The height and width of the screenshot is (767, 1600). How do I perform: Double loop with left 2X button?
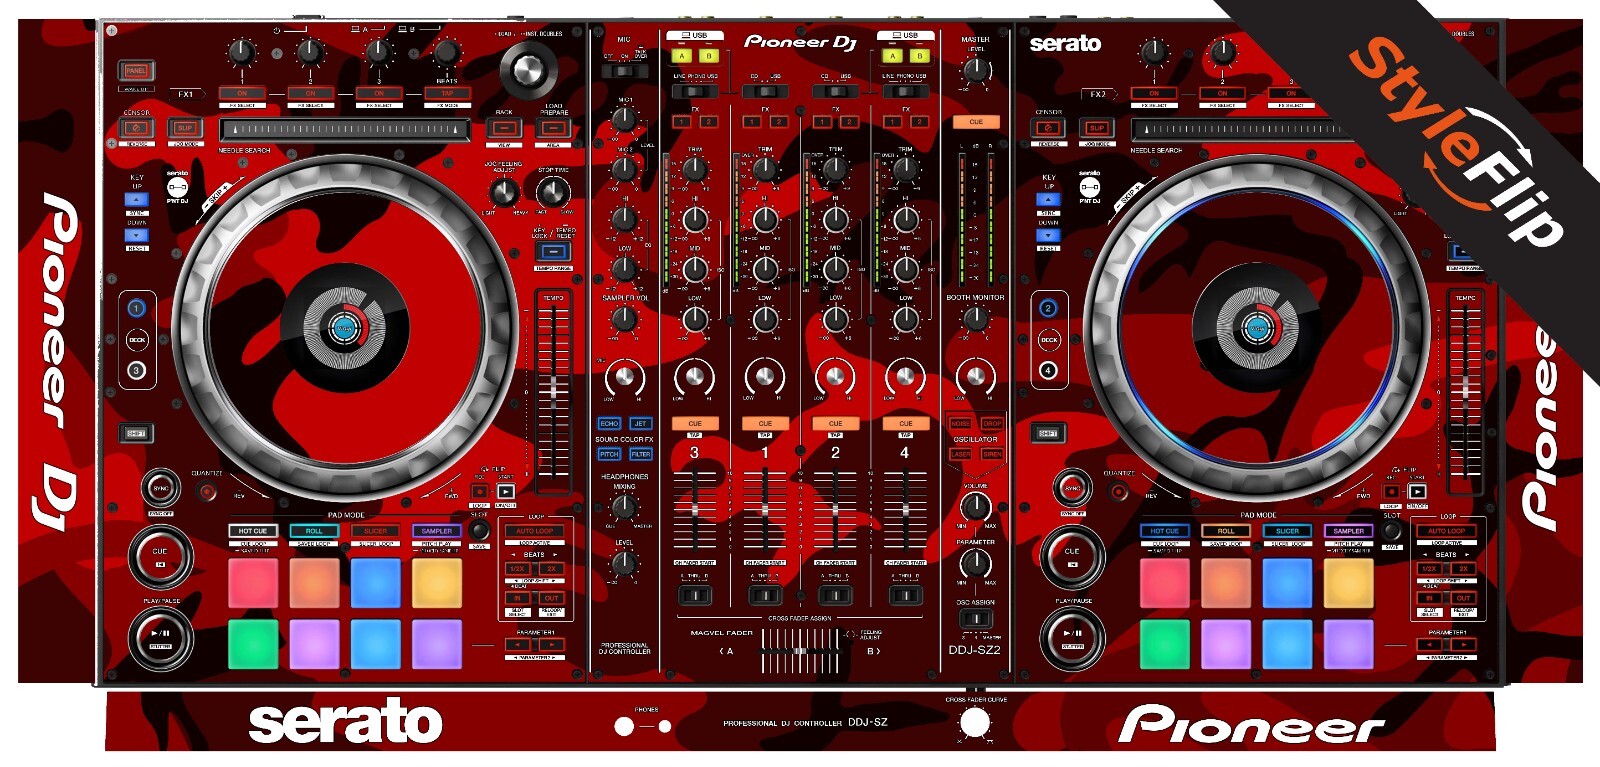click(552, 569)
